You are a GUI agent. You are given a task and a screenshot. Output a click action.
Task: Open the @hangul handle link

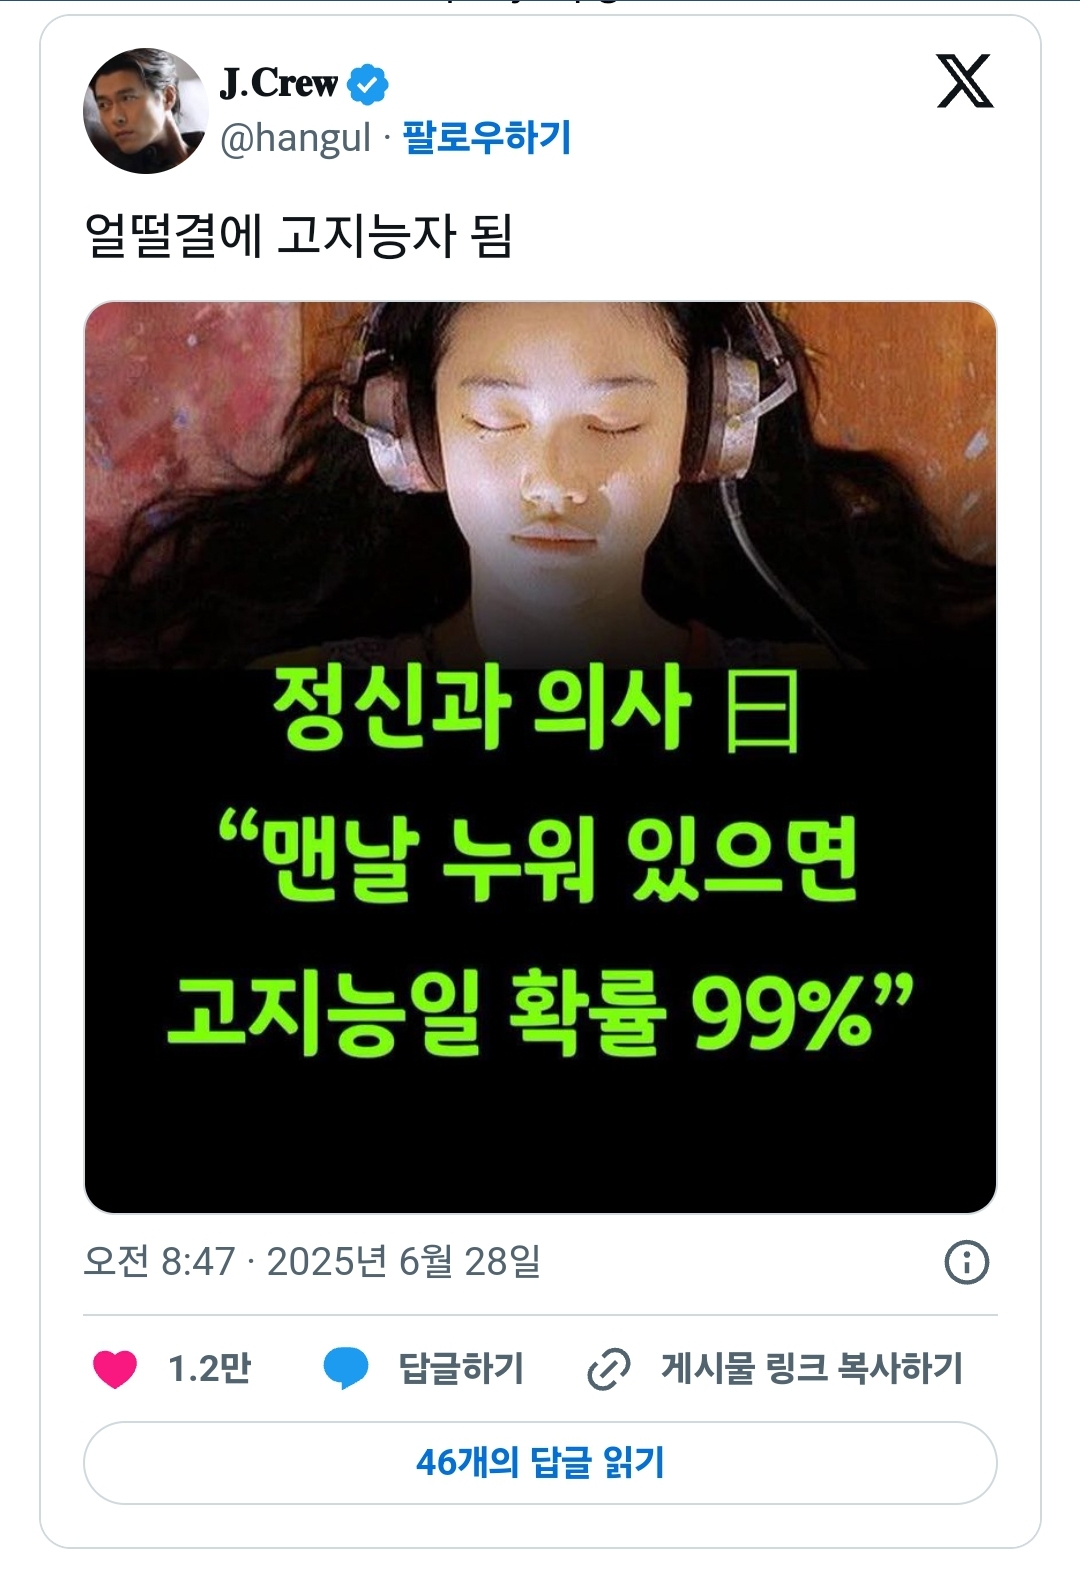tap(295, 138)
